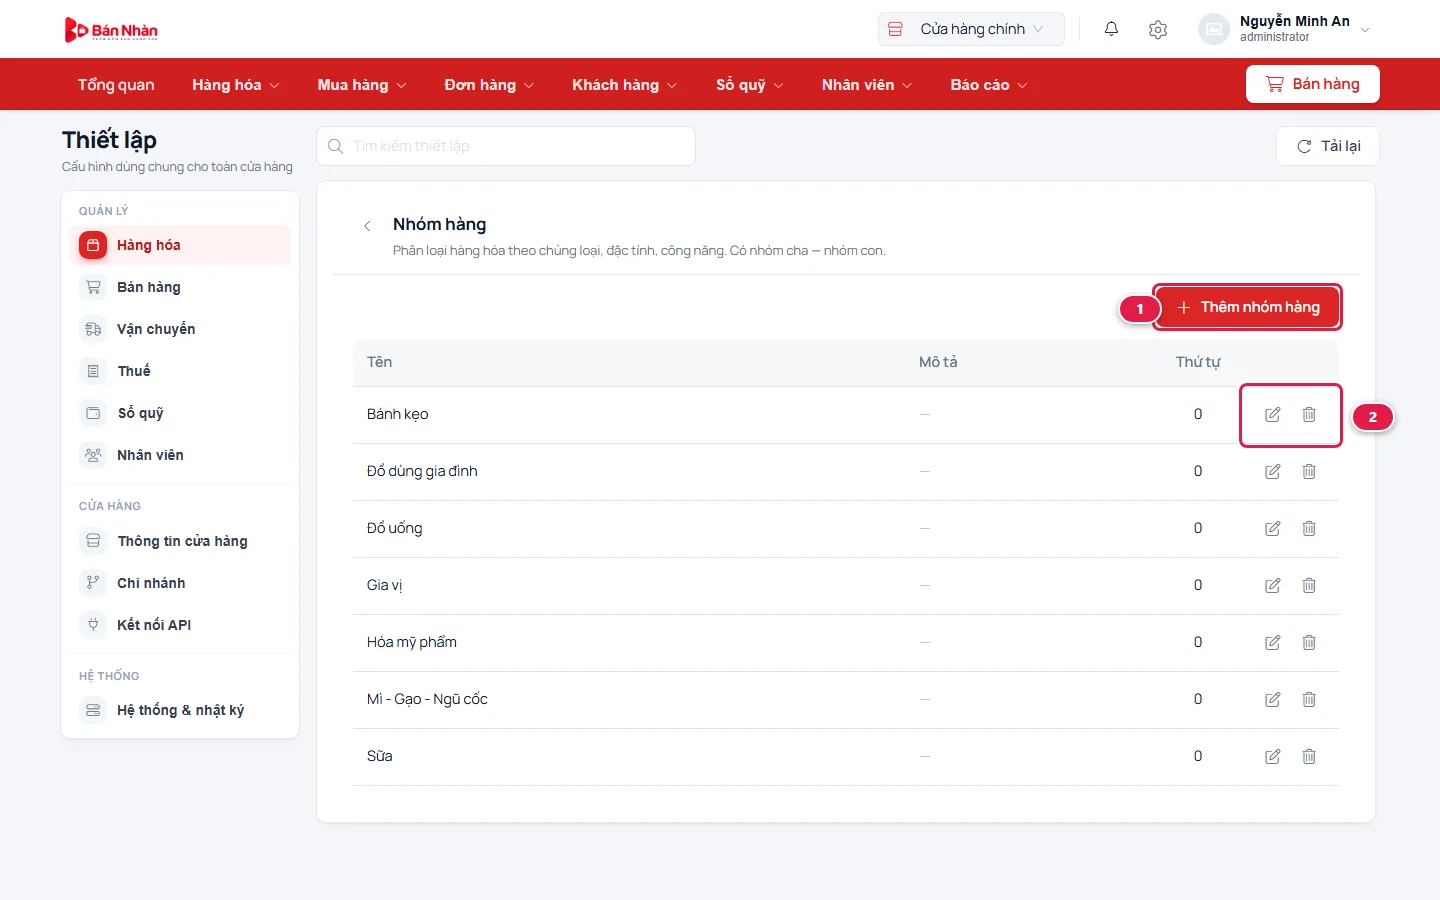Click Thêm nhóm hàng button
Viewport: 1440px width, 900px height.
(1247, 307)
